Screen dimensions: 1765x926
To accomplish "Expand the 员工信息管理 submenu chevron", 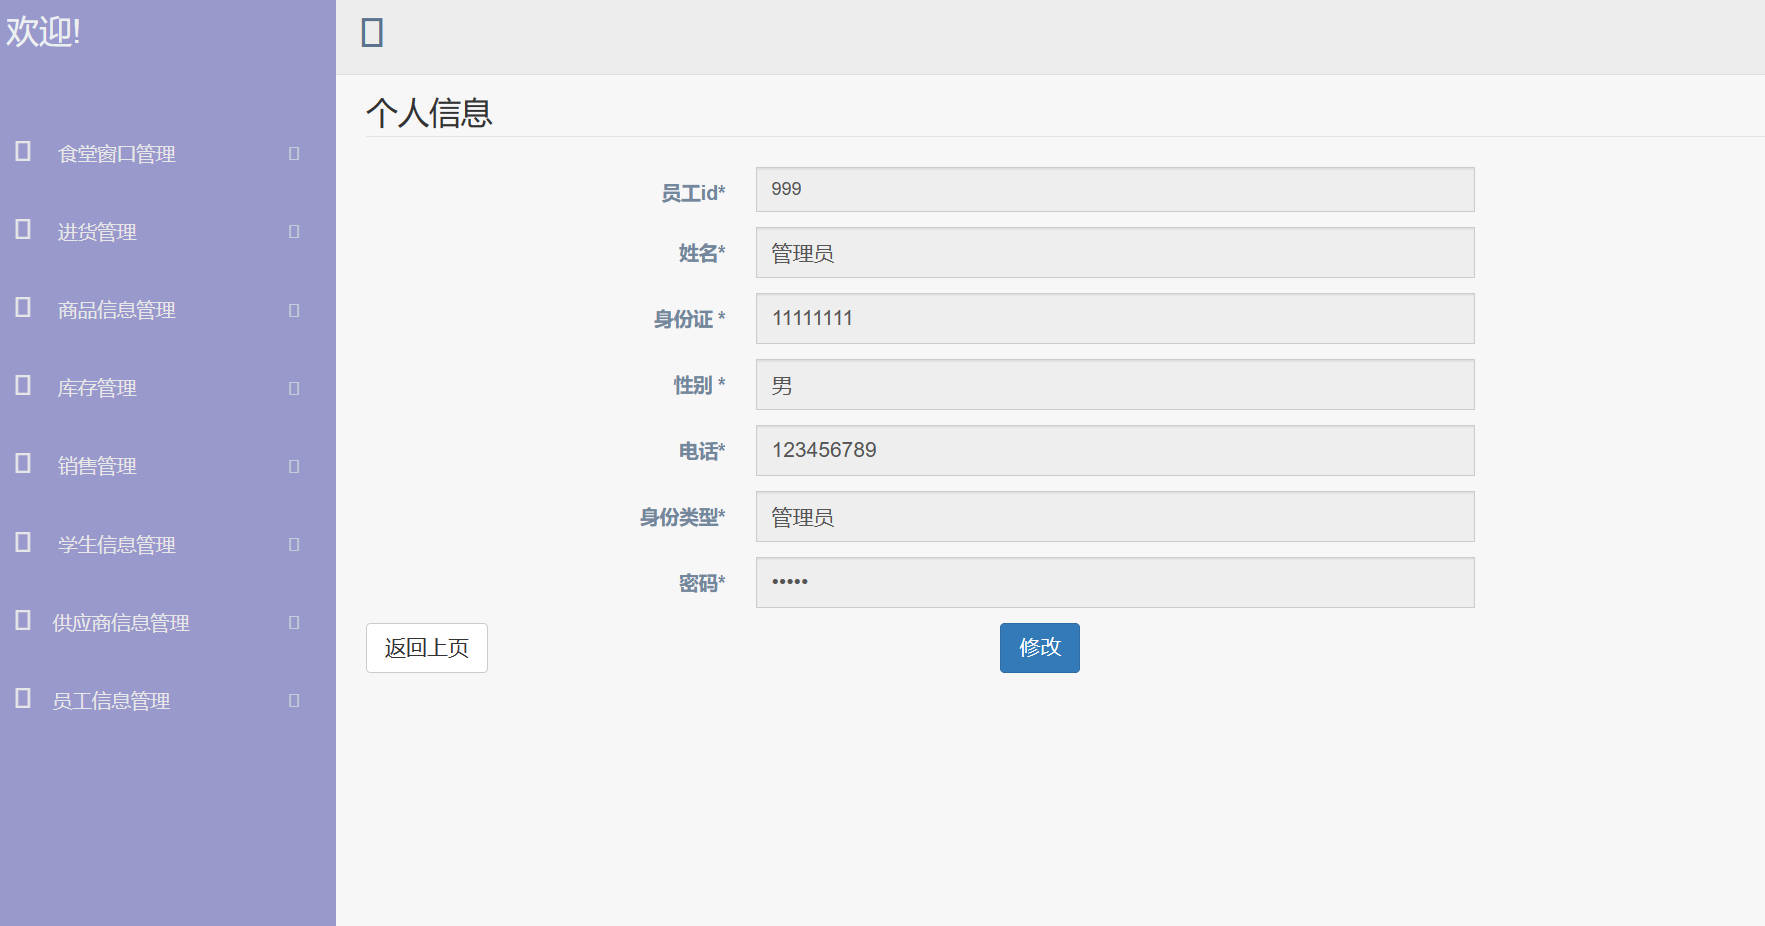I will (x=293, y=699).
